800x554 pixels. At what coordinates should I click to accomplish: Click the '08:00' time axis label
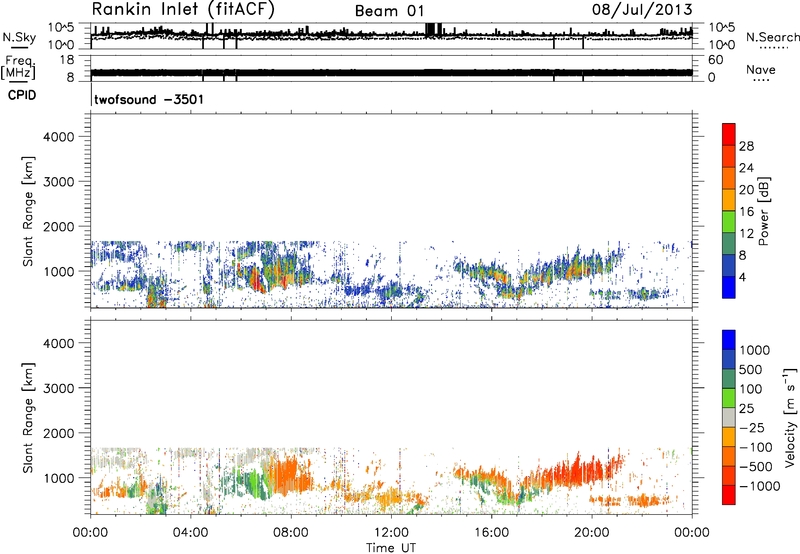291,533
